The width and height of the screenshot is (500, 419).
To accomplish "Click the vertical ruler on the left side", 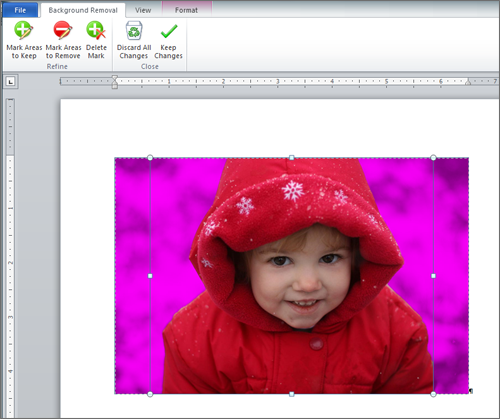I will (10, 257).
